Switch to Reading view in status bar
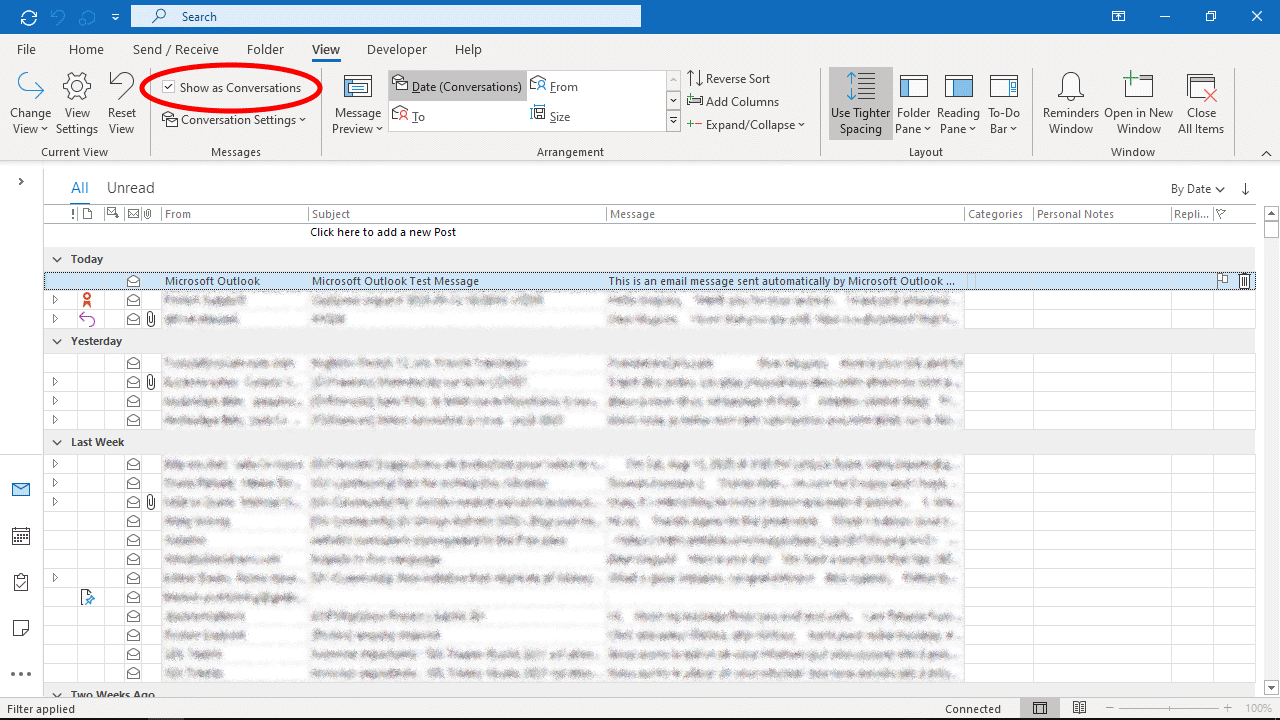The image size is (1280, 720). [x=1079, y=708]
